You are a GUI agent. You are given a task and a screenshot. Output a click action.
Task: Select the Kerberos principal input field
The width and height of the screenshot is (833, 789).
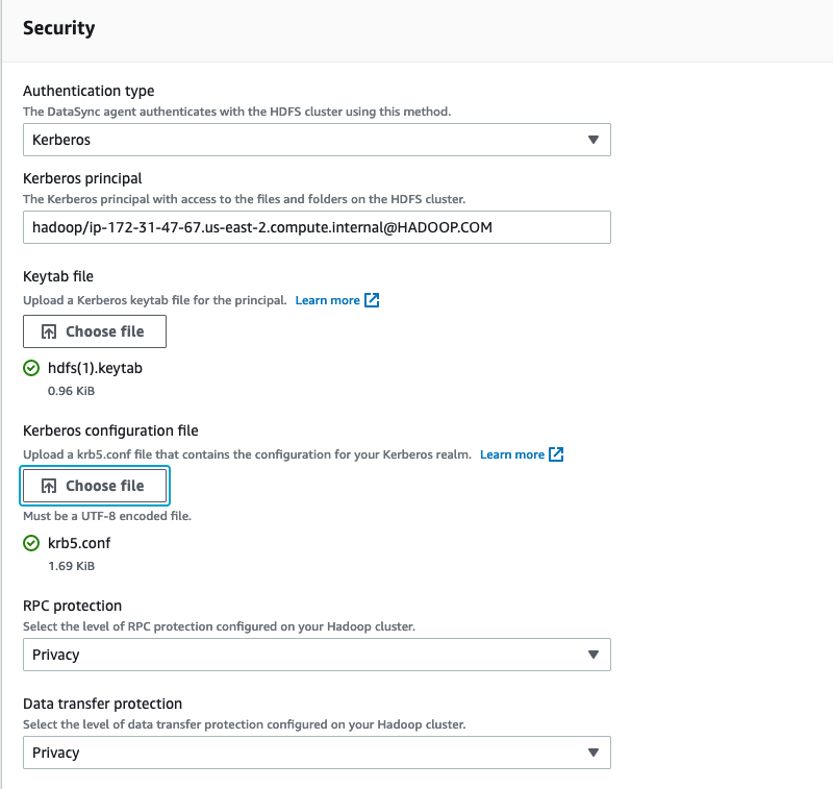pyautogui.click(x=317, y=227)
